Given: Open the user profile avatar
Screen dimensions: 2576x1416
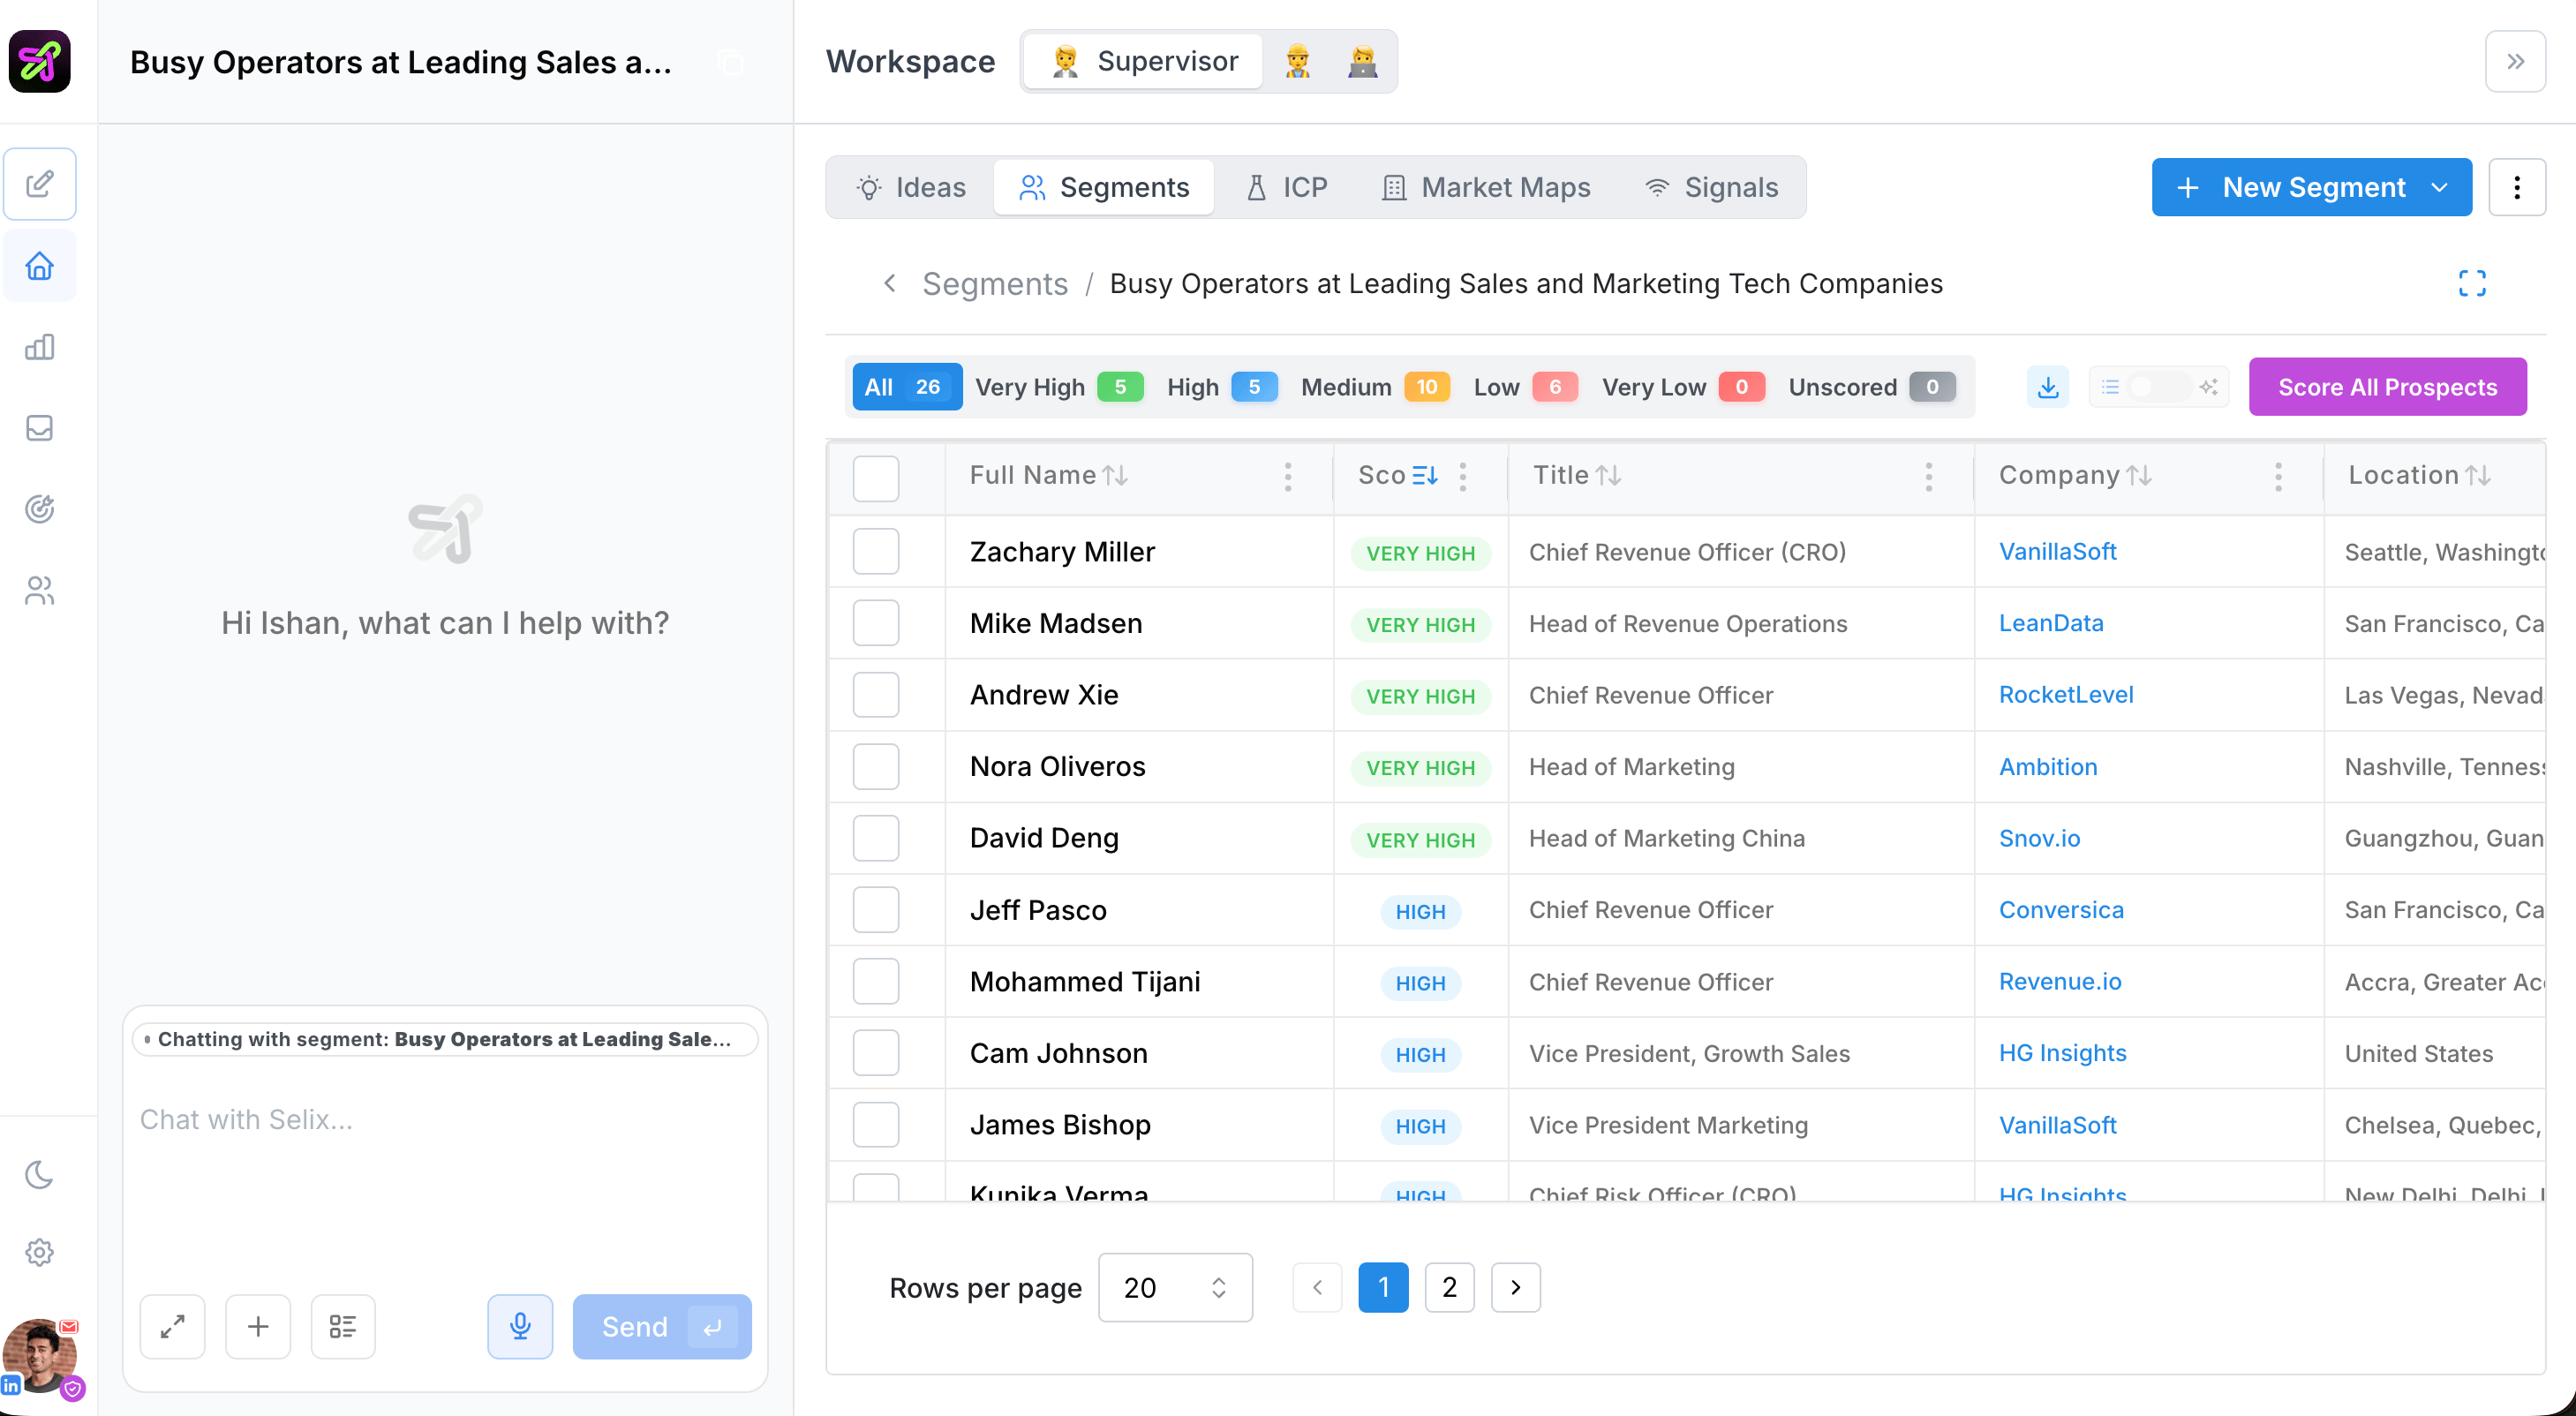Looking at the screenshot, I should (x=40, y=1357).
